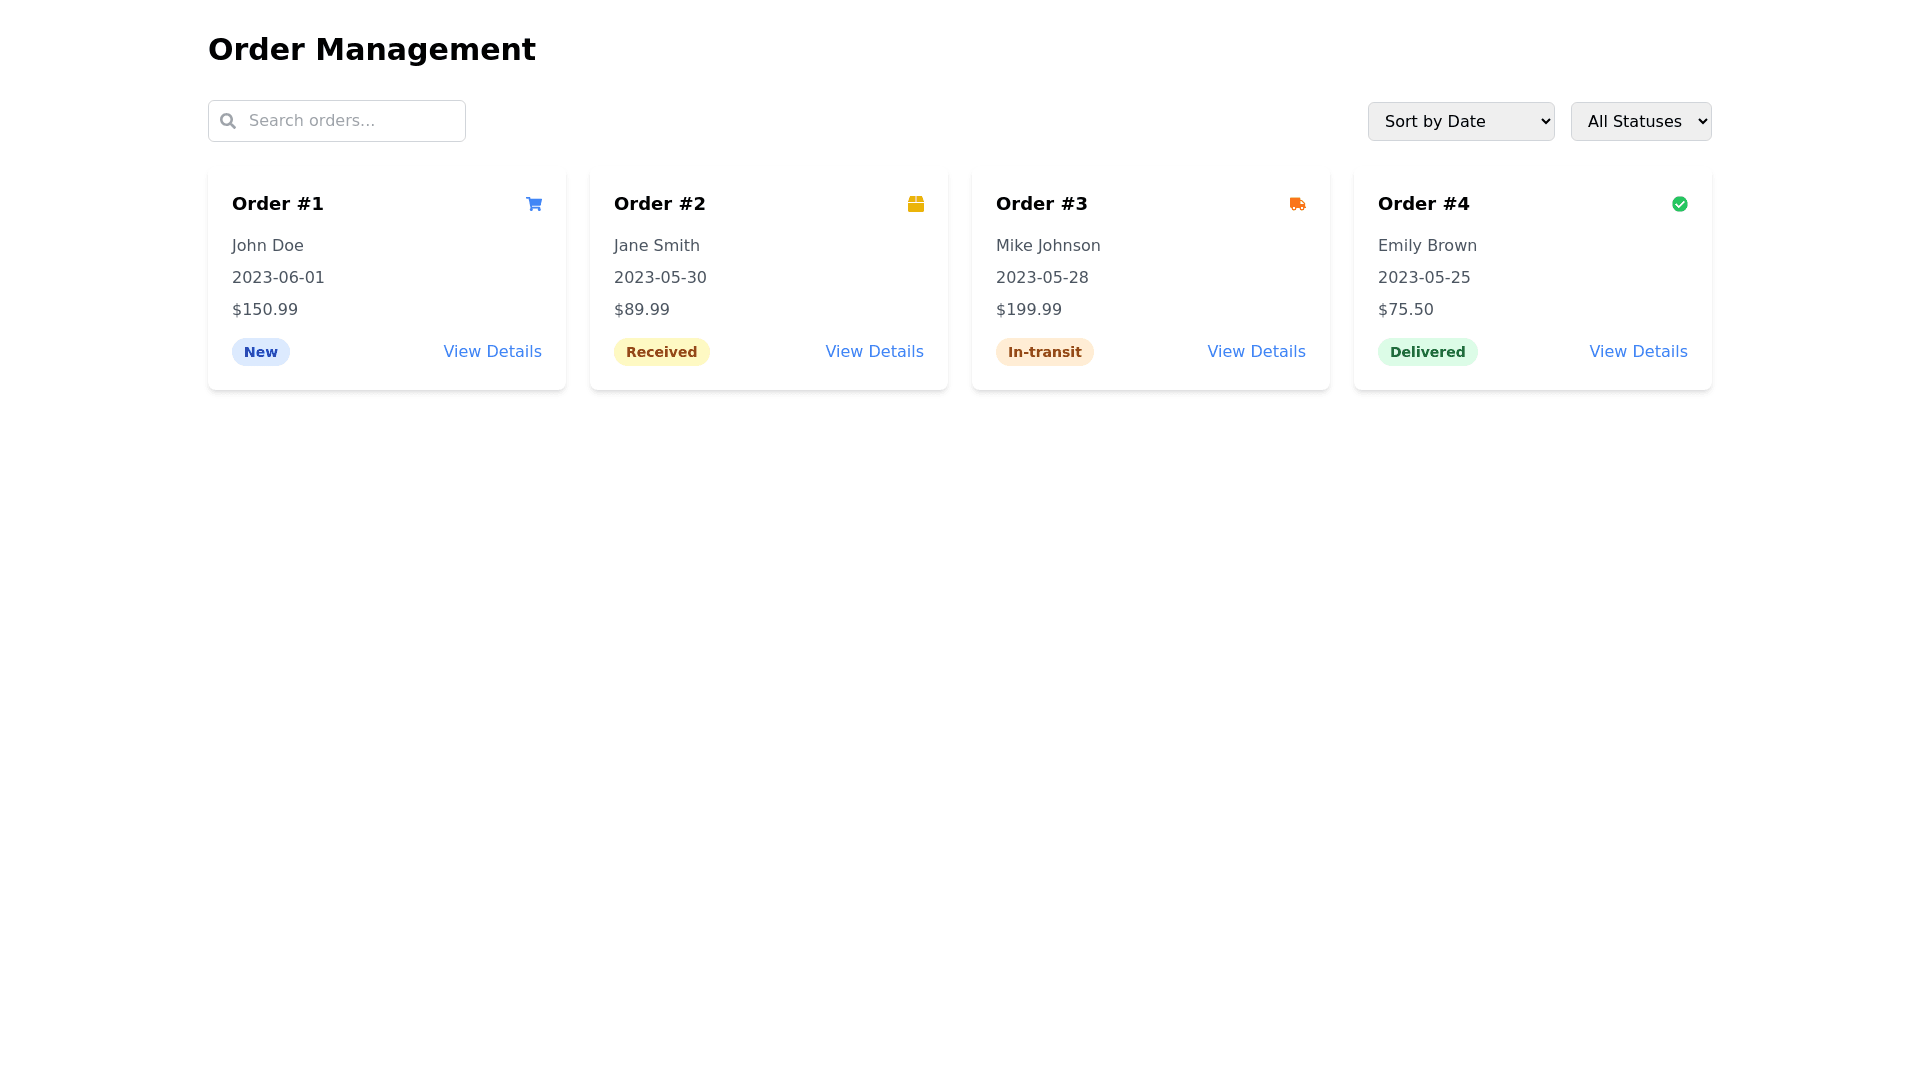View Details of Mike Johnson's order
The image size is (1920, 1080).
coord(1256,352)
